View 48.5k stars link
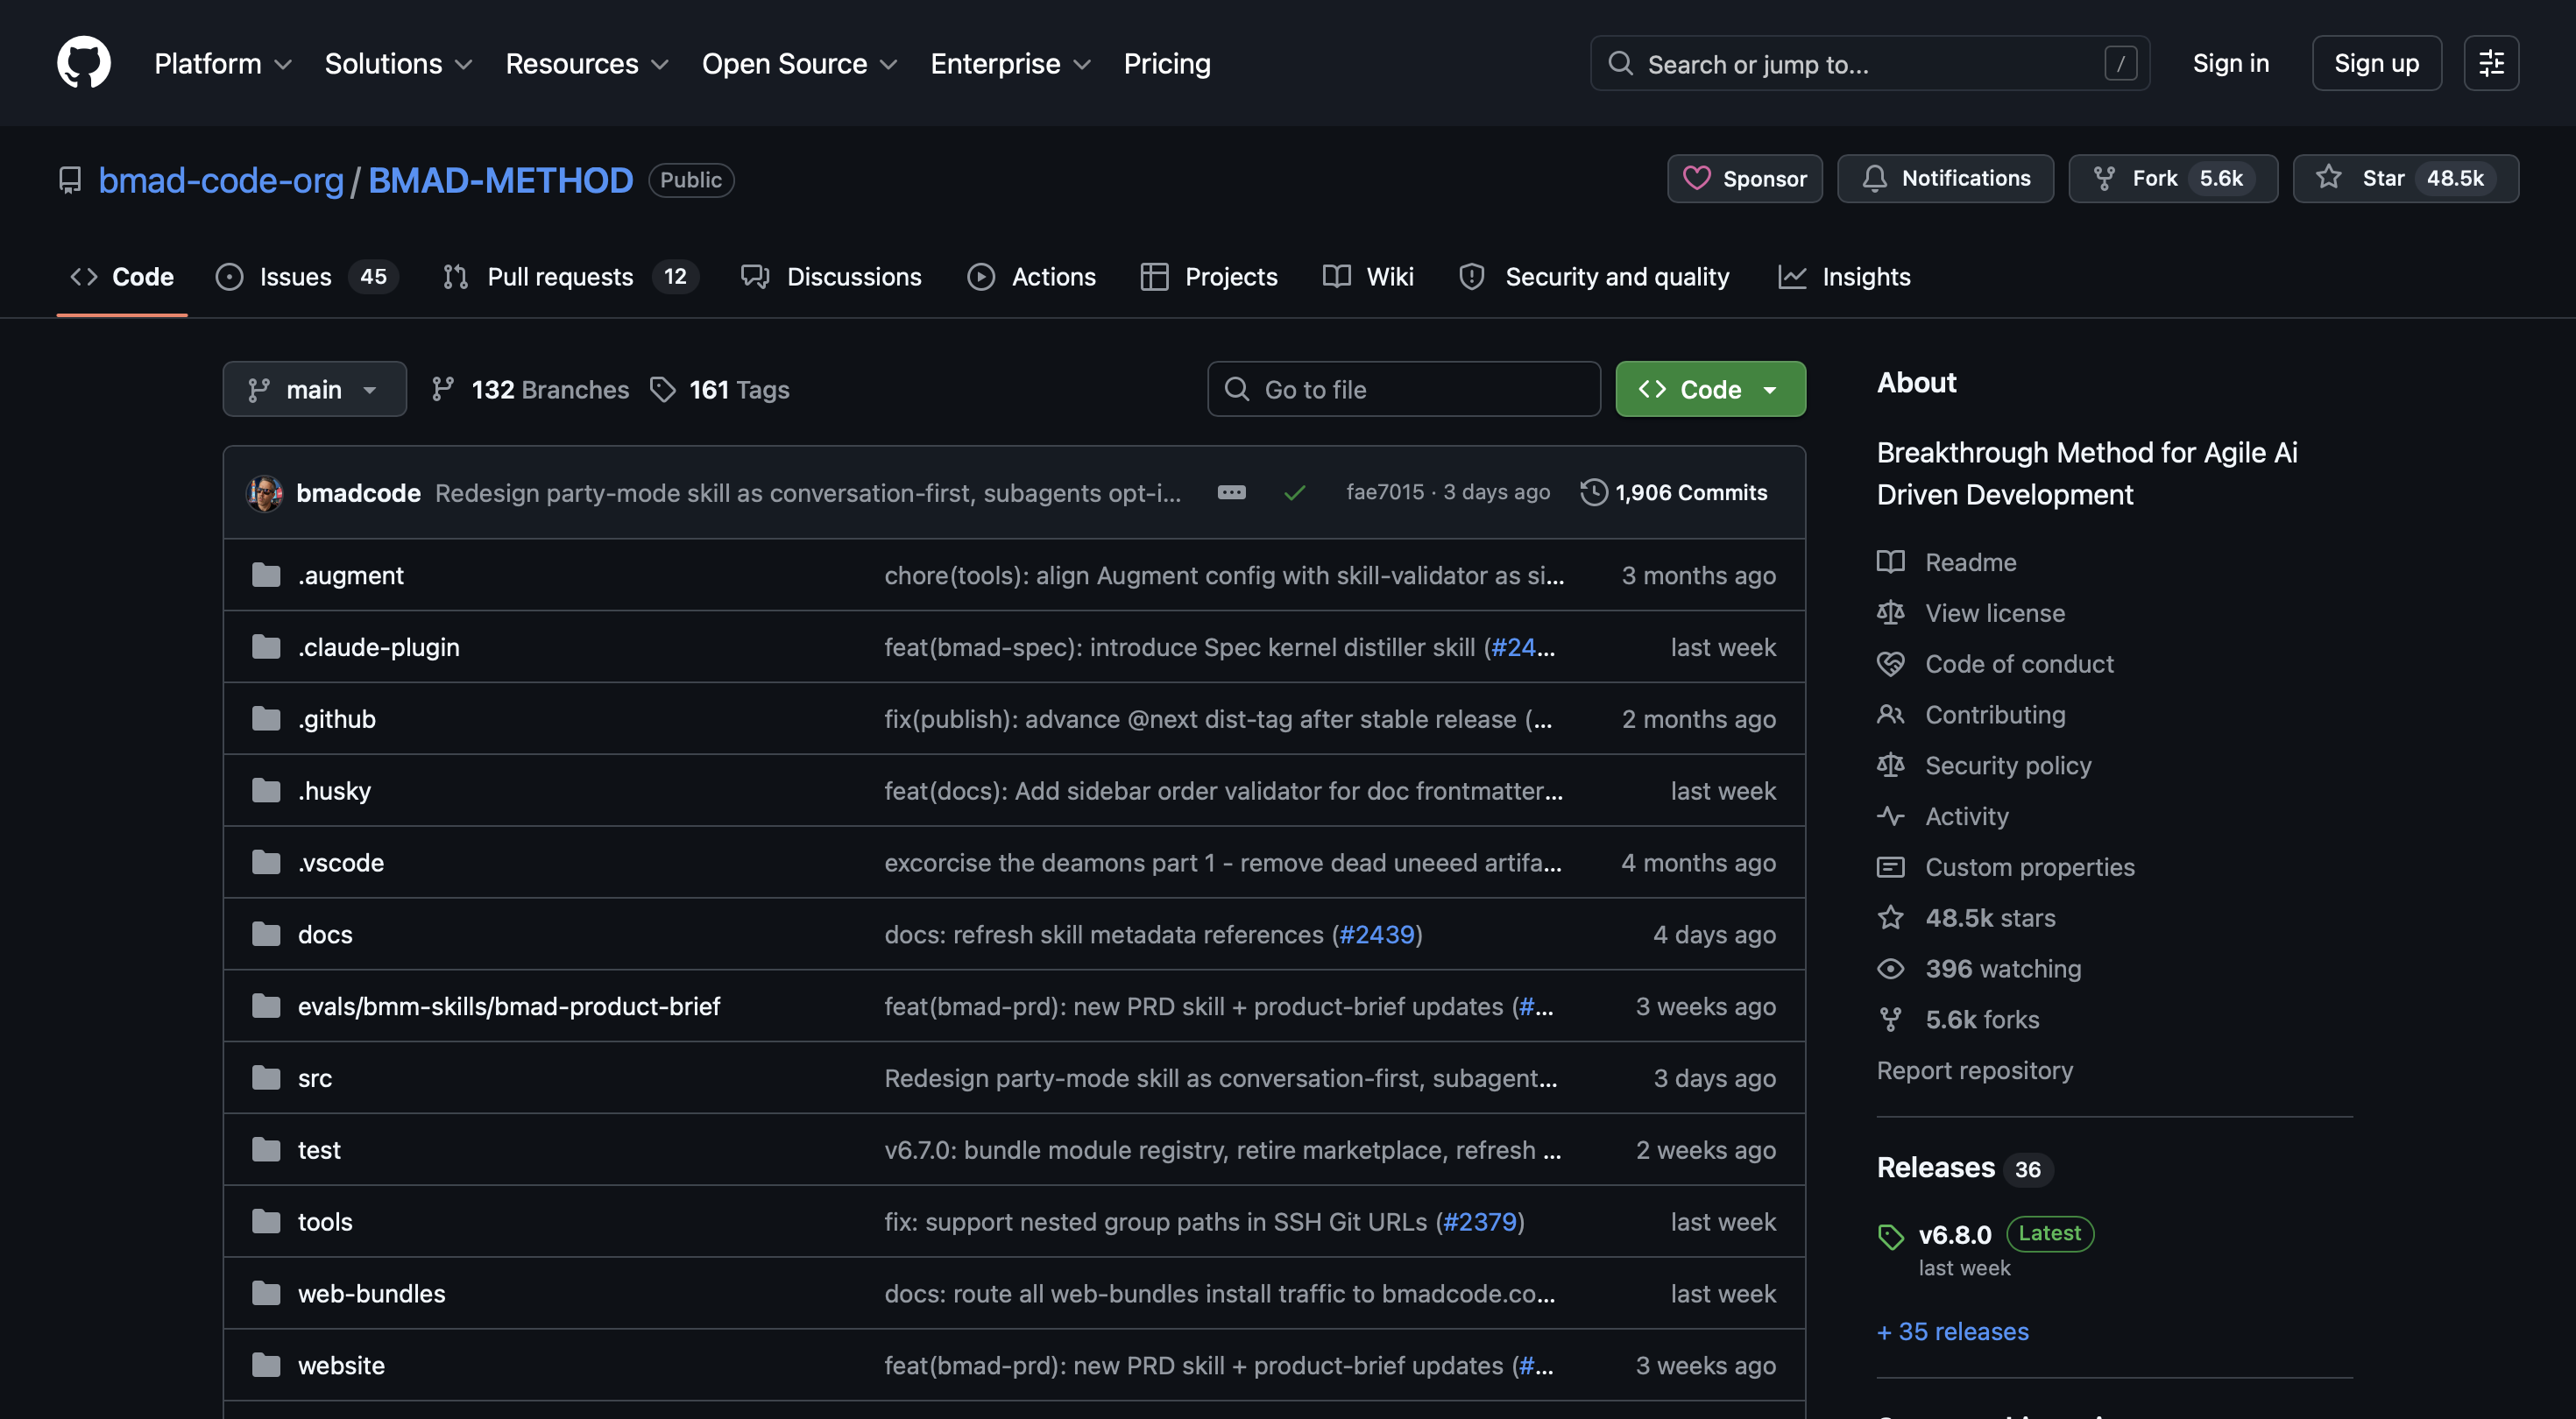The image size is (2576, 1419). [x=1966, y=918]
